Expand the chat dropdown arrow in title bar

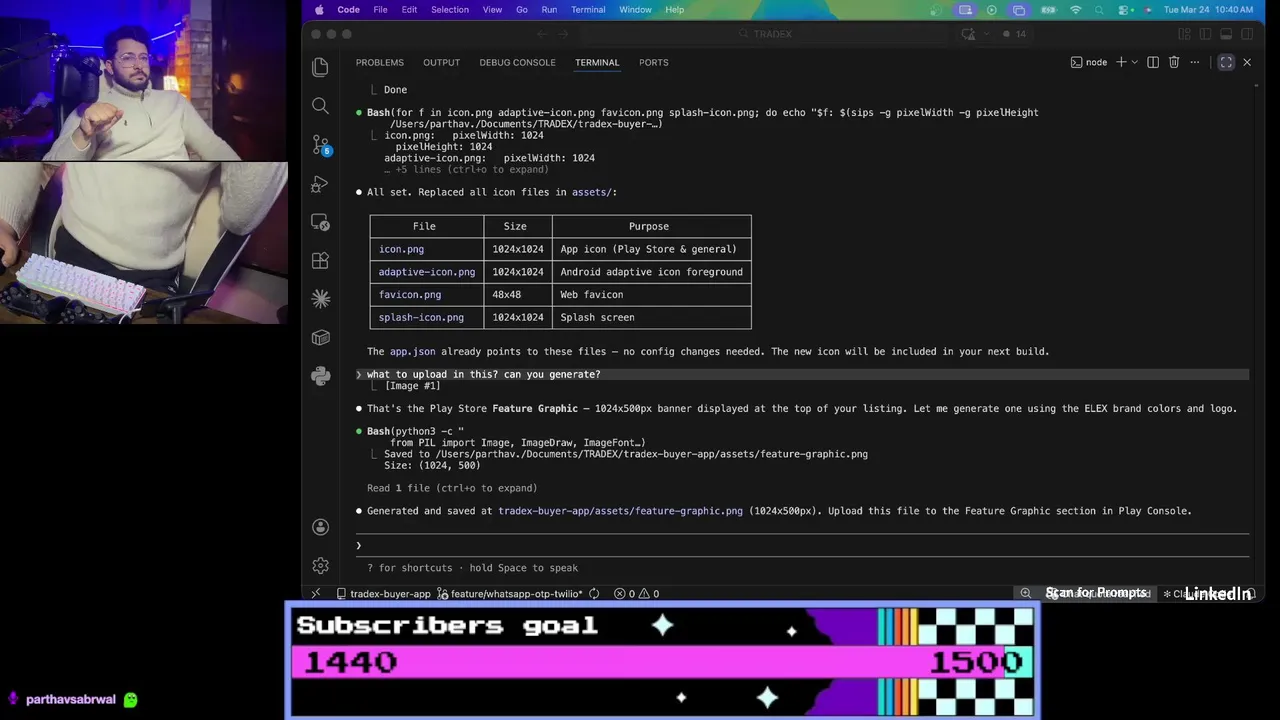[x=984, y=34]
